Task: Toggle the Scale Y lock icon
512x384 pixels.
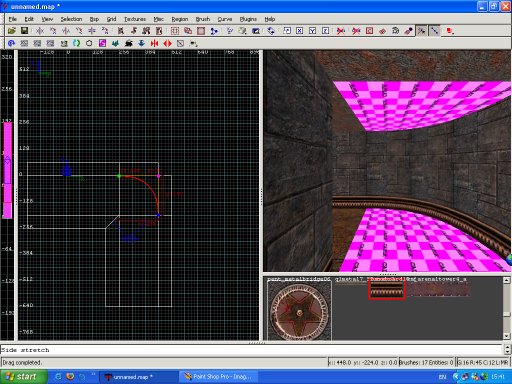Action: click(x=312, y=31)
